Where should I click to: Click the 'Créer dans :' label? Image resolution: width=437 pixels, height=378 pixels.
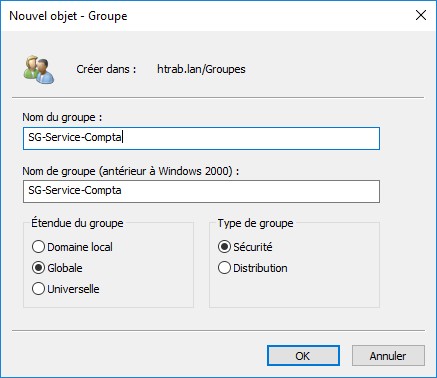106,69
